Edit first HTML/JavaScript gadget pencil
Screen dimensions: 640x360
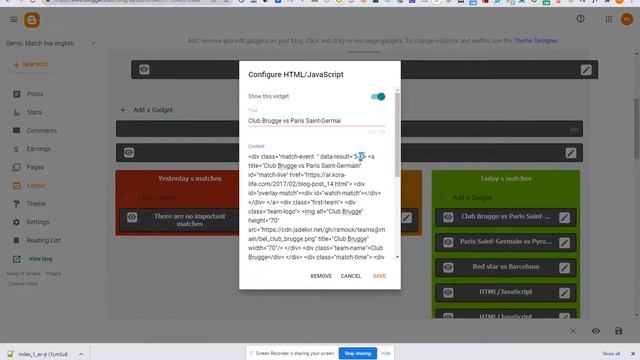[x=564, y=293]
